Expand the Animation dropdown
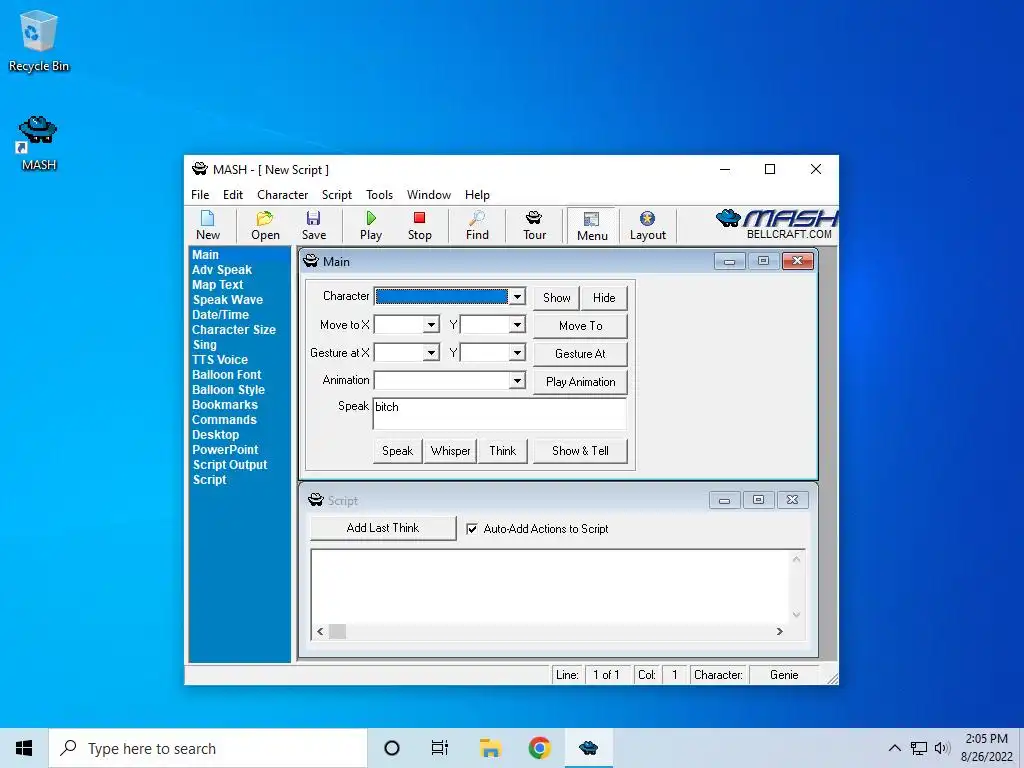 pyautogui.click(x=517, y=380)
